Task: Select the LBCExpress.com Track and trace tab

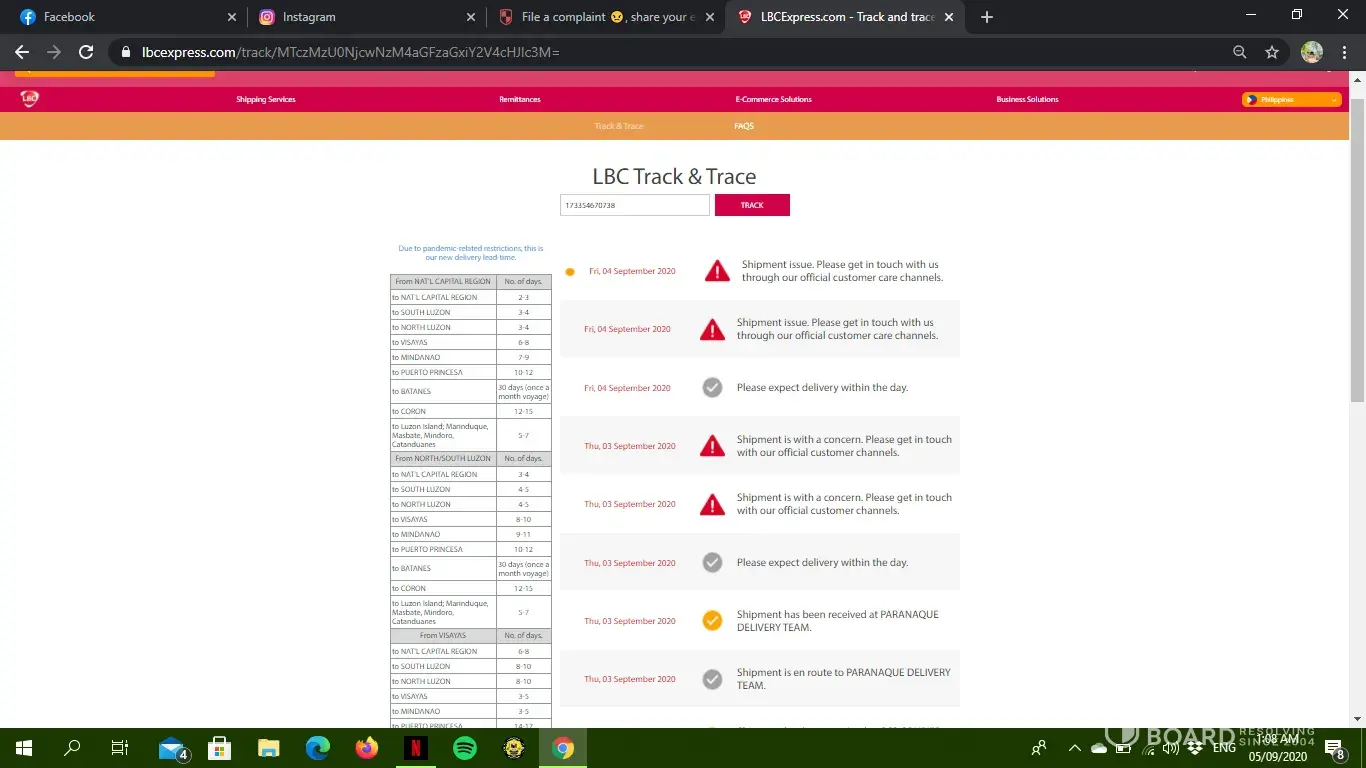Action: [x=845, y=17]
